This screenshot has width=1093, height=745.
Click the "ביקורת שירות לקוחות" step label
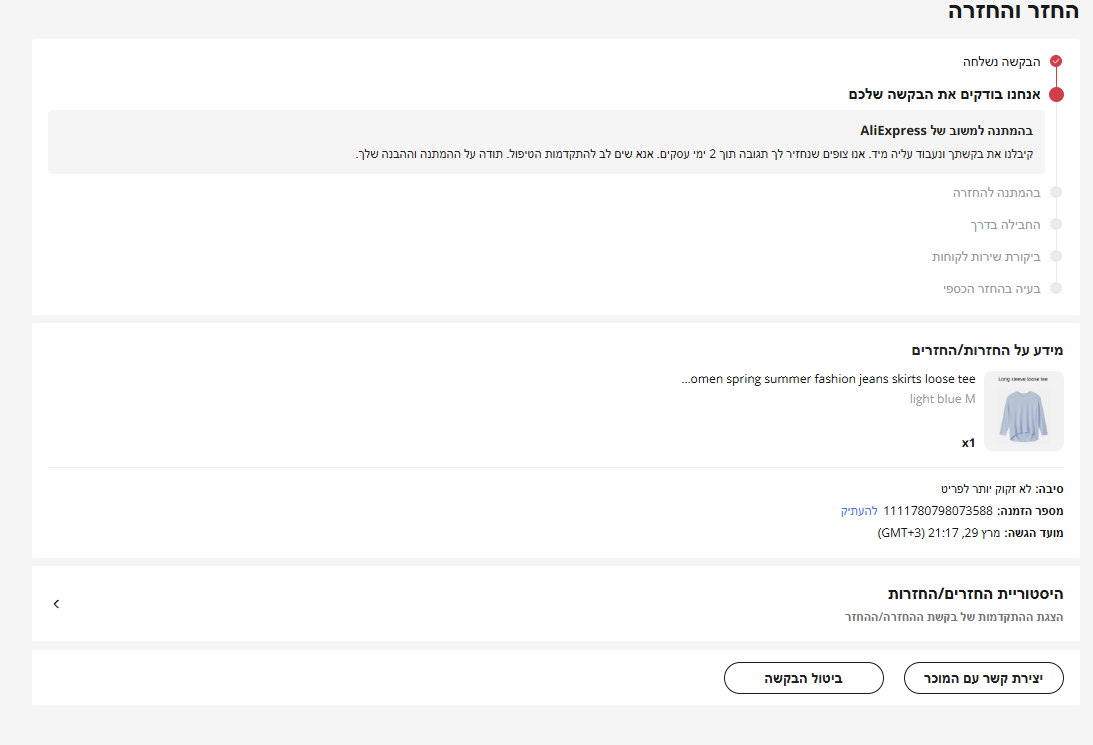tap(986, 257)
